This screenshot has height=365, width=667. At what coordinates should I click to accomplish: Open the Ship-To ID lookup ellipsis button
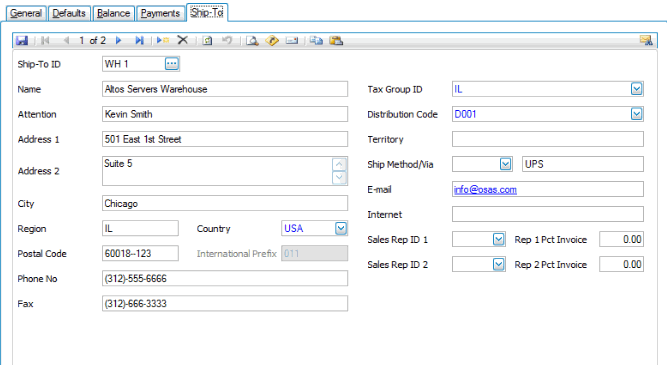click(172, 64)
